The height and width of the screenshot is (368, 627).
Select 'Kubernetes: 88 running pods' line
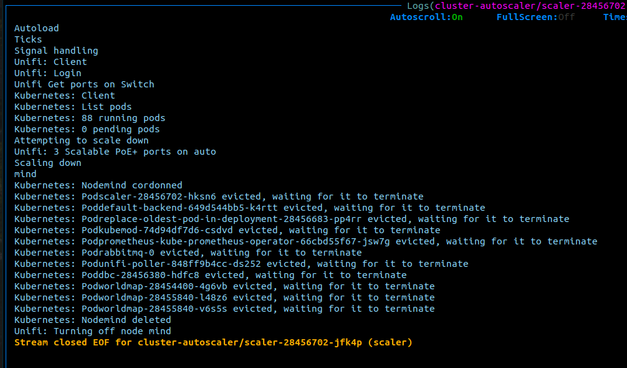tap(90, 118)
